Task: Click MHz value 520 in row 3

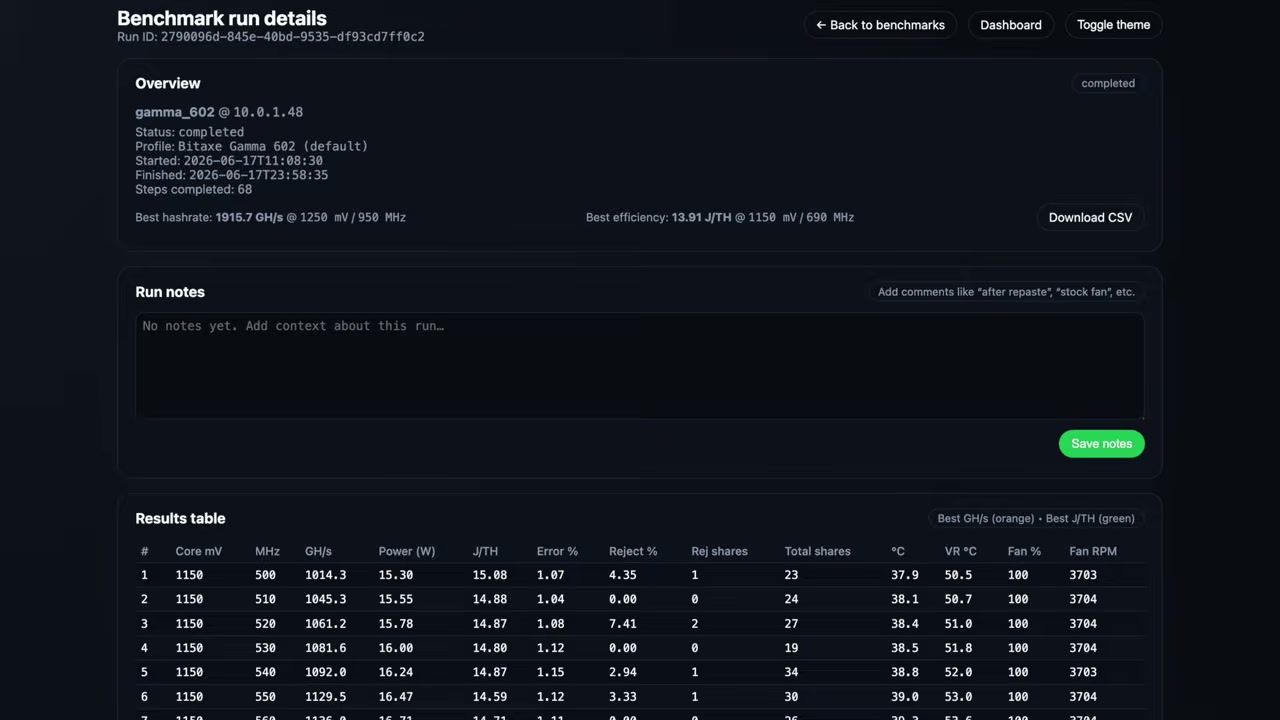Action: pos(265,623)
